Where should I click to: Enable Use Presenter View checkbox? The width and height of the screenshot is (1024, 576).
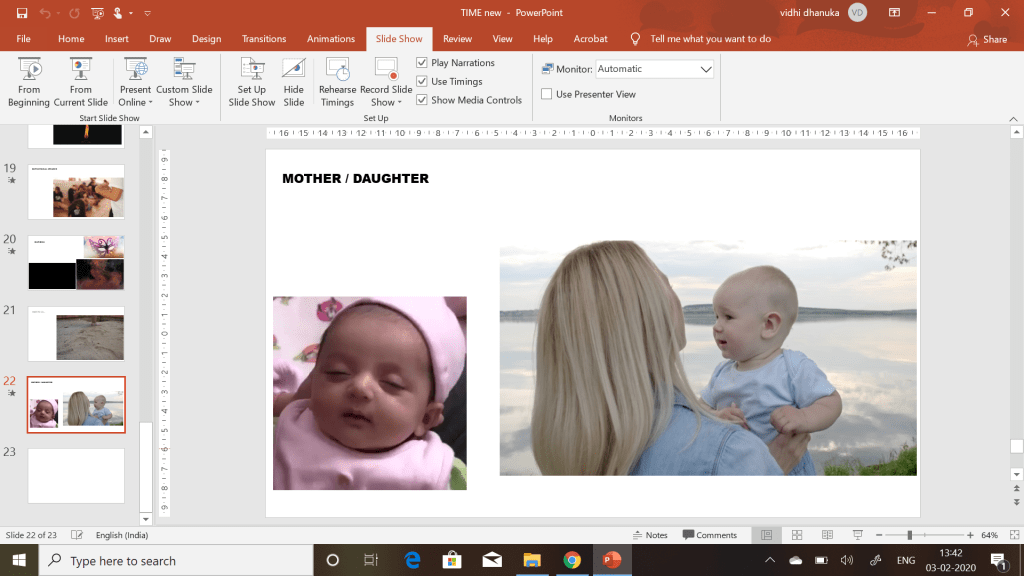coord(547,94)
